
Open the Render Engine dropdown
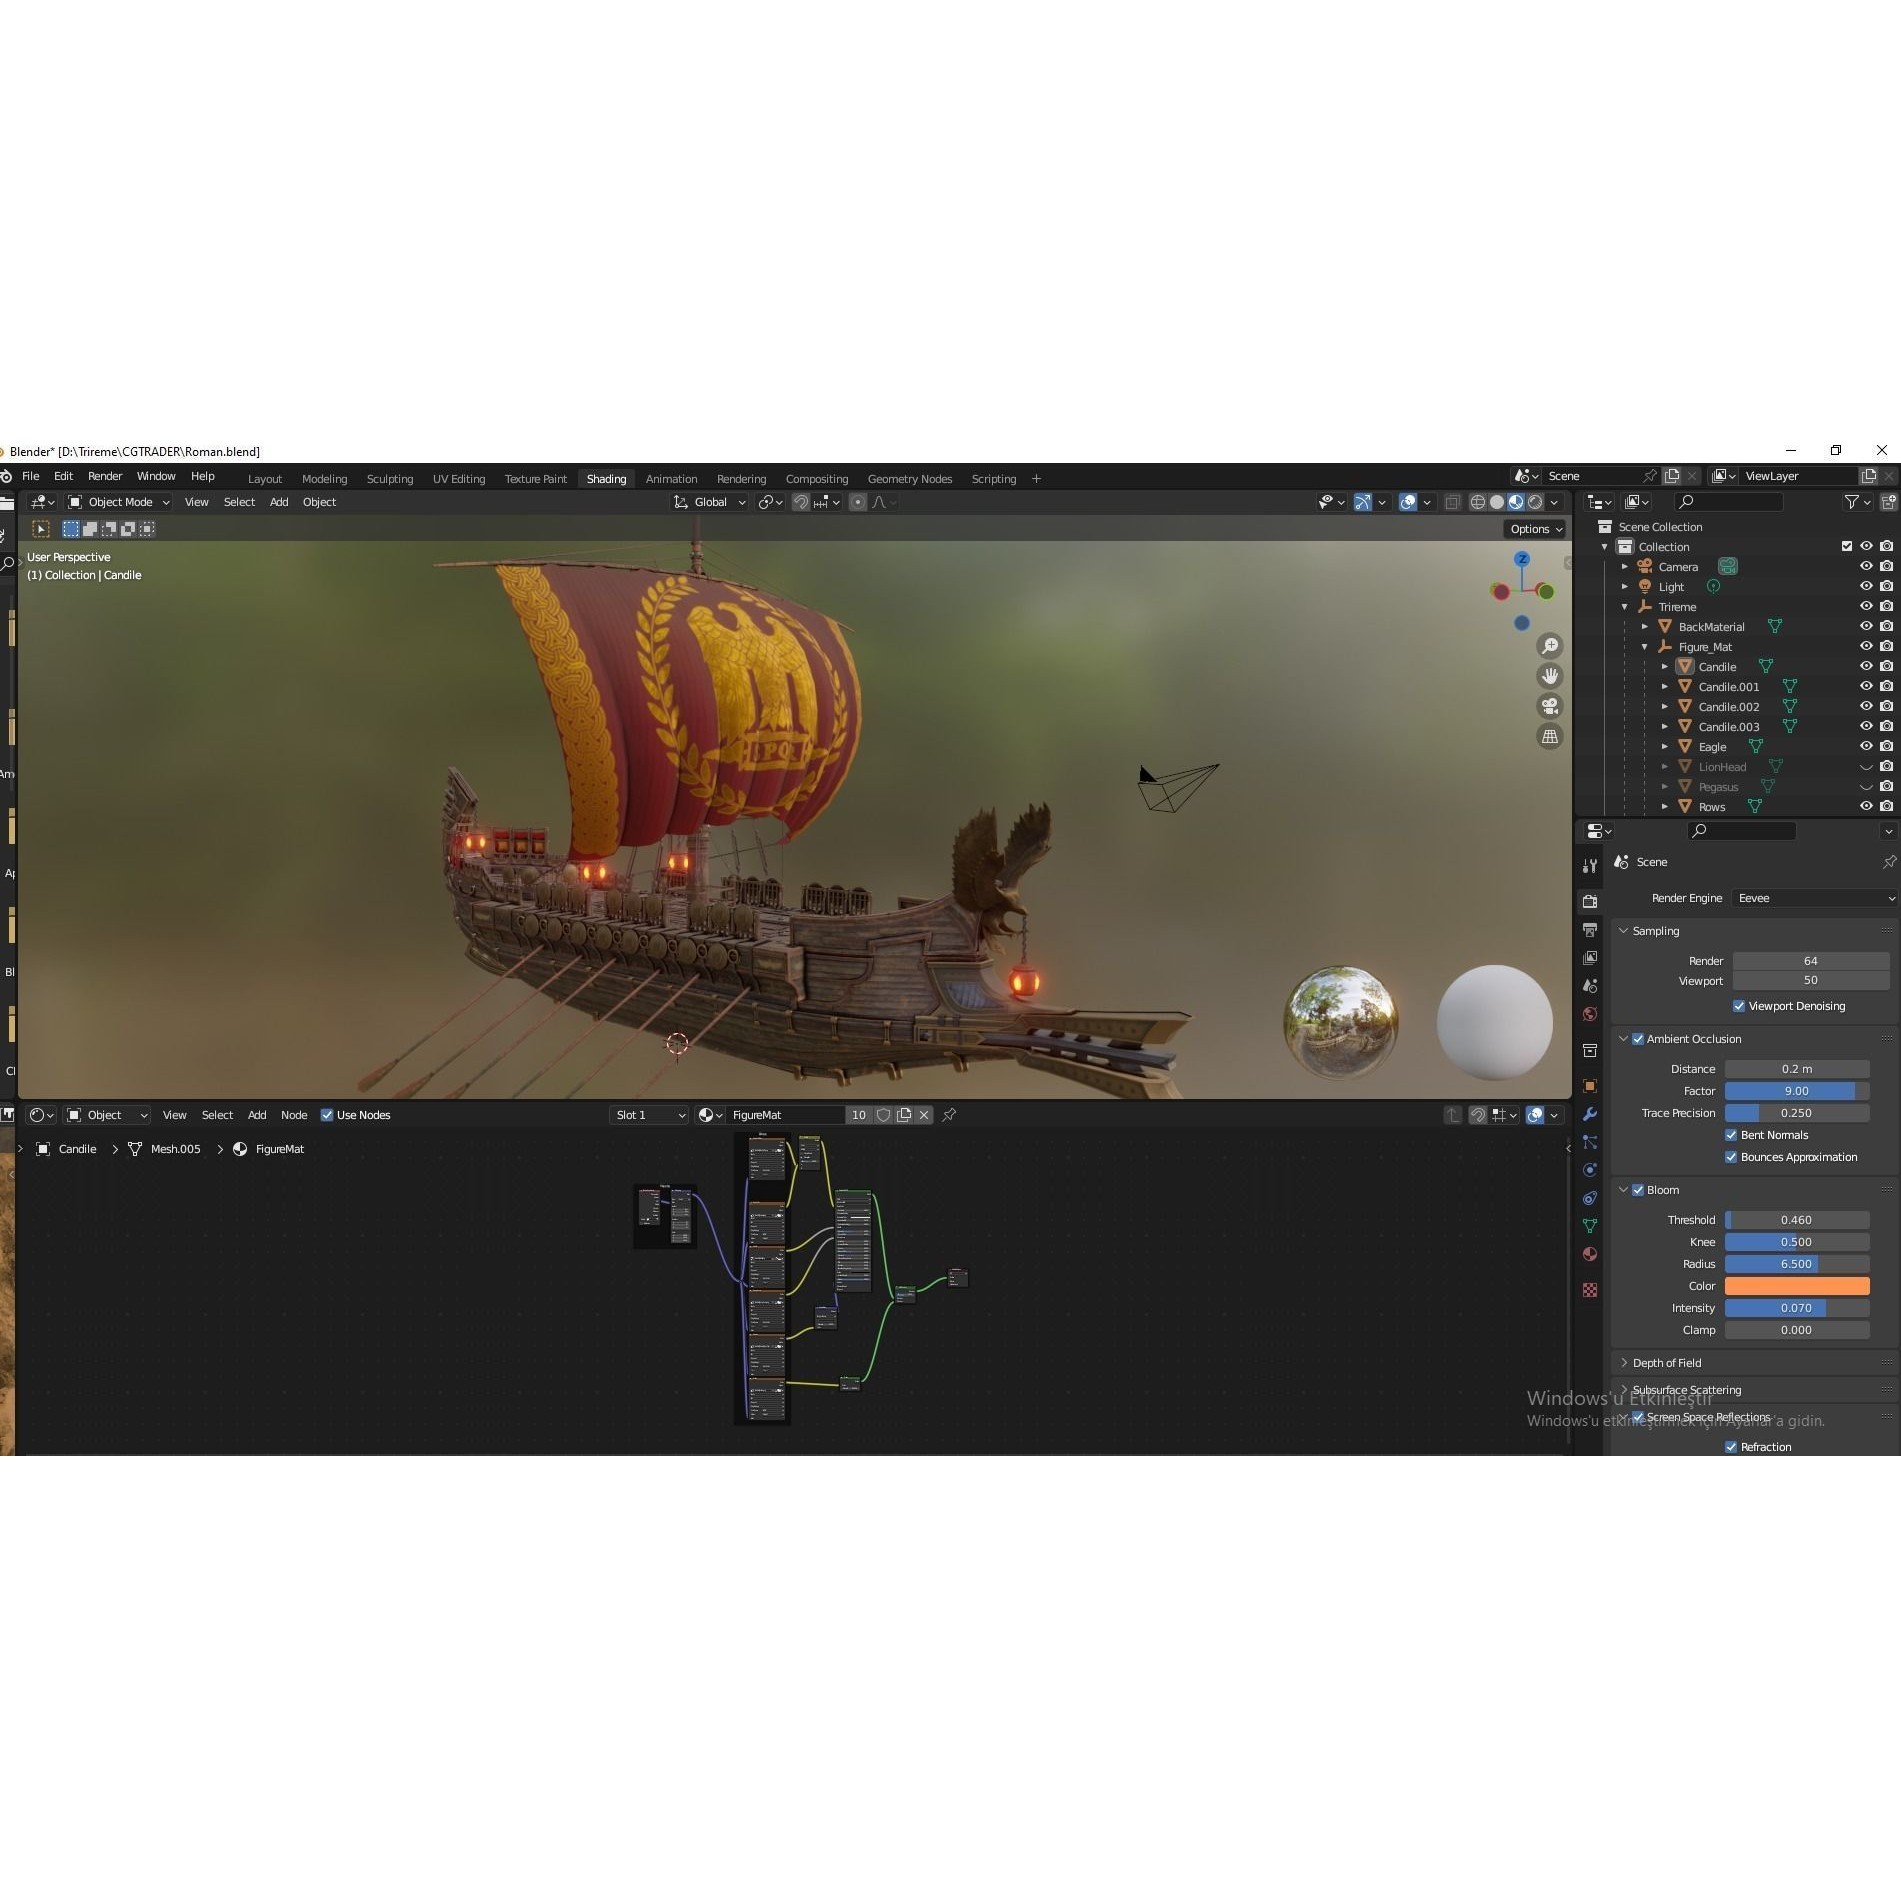pos(1812,898)
